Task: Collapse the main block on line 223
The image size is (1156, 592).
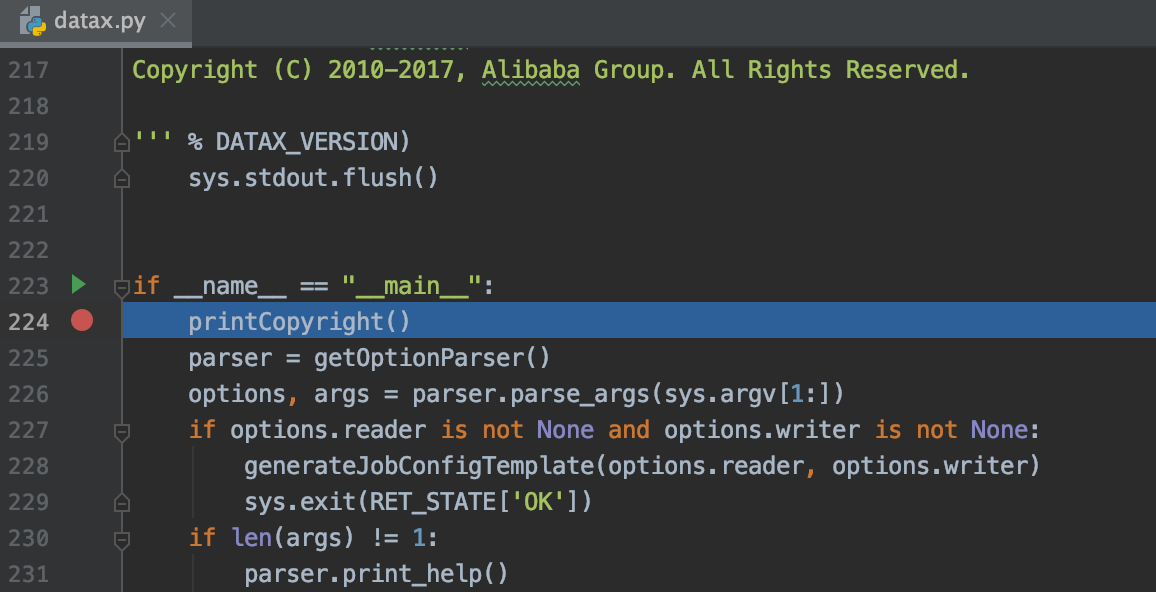Action: [122, 287]
